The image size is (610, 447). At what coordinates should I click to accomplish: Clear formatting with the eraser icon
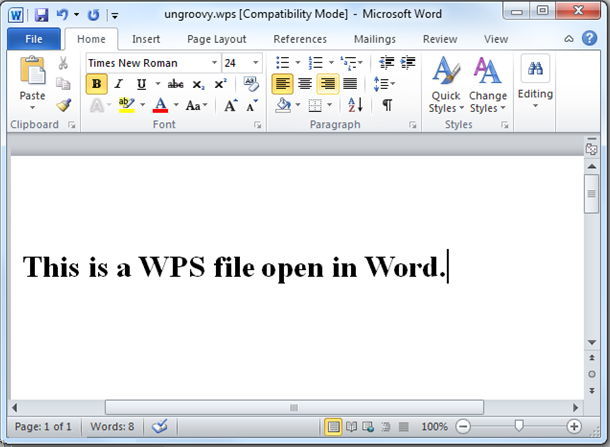pos(251,84)
